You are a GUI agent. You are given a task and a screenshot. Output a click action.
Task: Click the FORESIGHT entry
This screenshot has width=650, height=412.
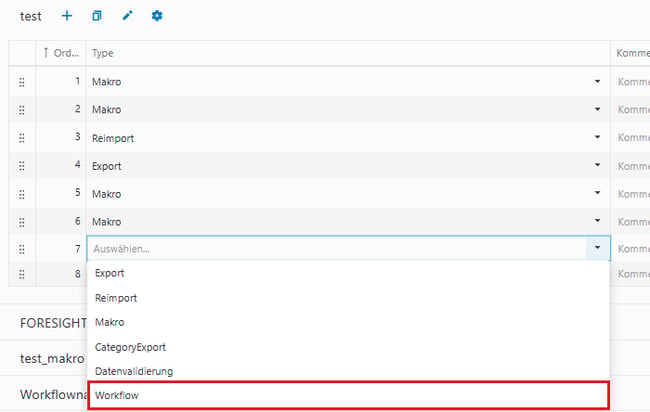click(x=53, y=323)
